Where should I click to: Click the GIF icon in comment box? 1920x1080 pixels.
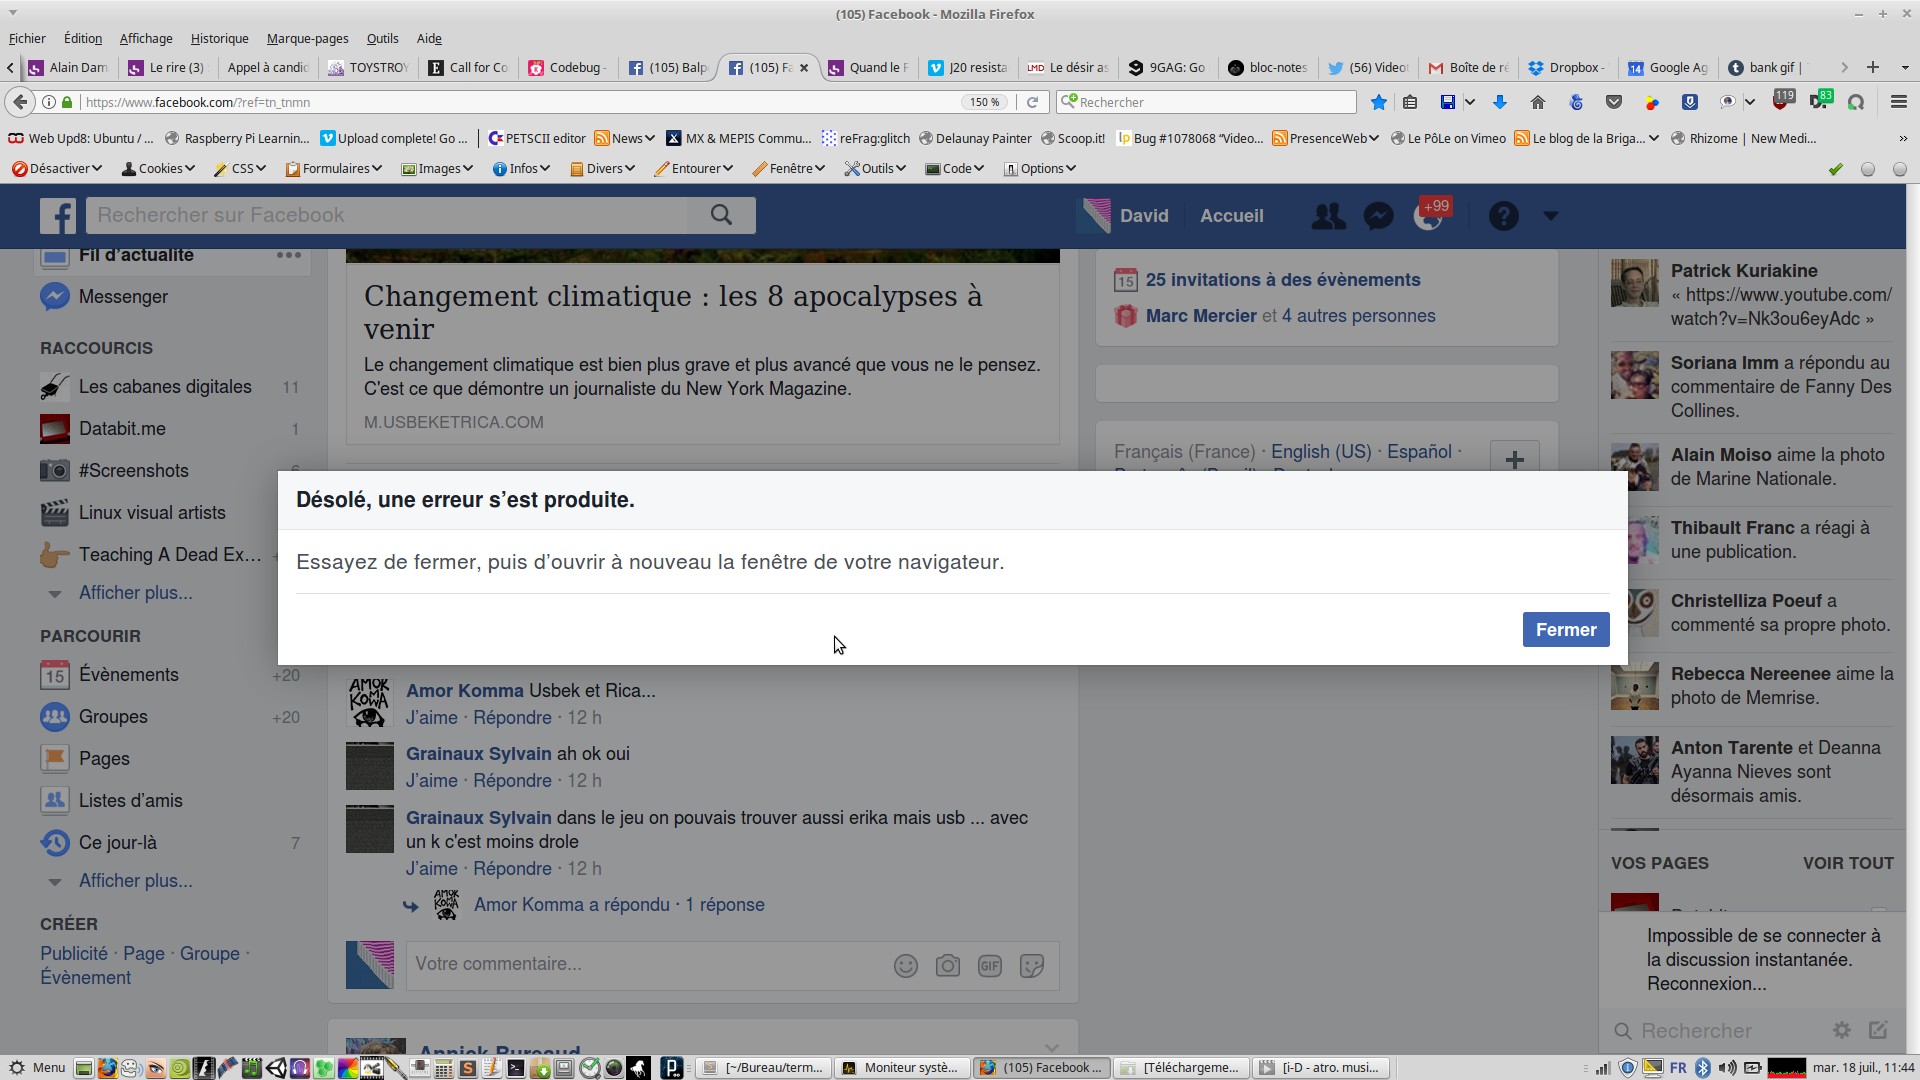(990, 965)
